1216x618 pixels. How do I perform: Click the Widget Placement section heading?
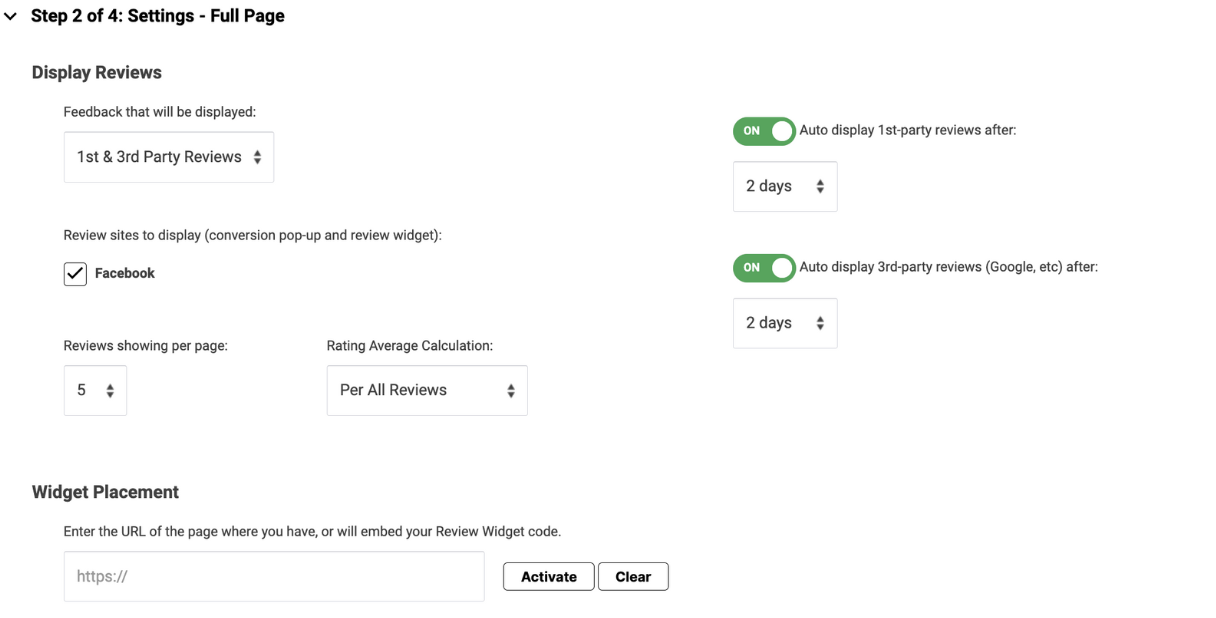(x=105, y=492)
